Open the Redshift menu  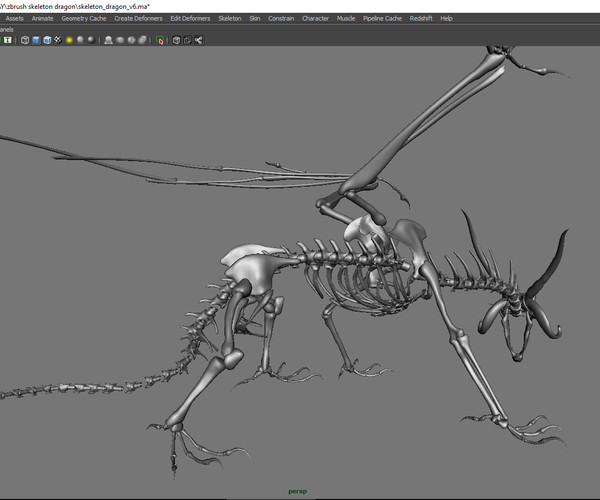point(421,18)
